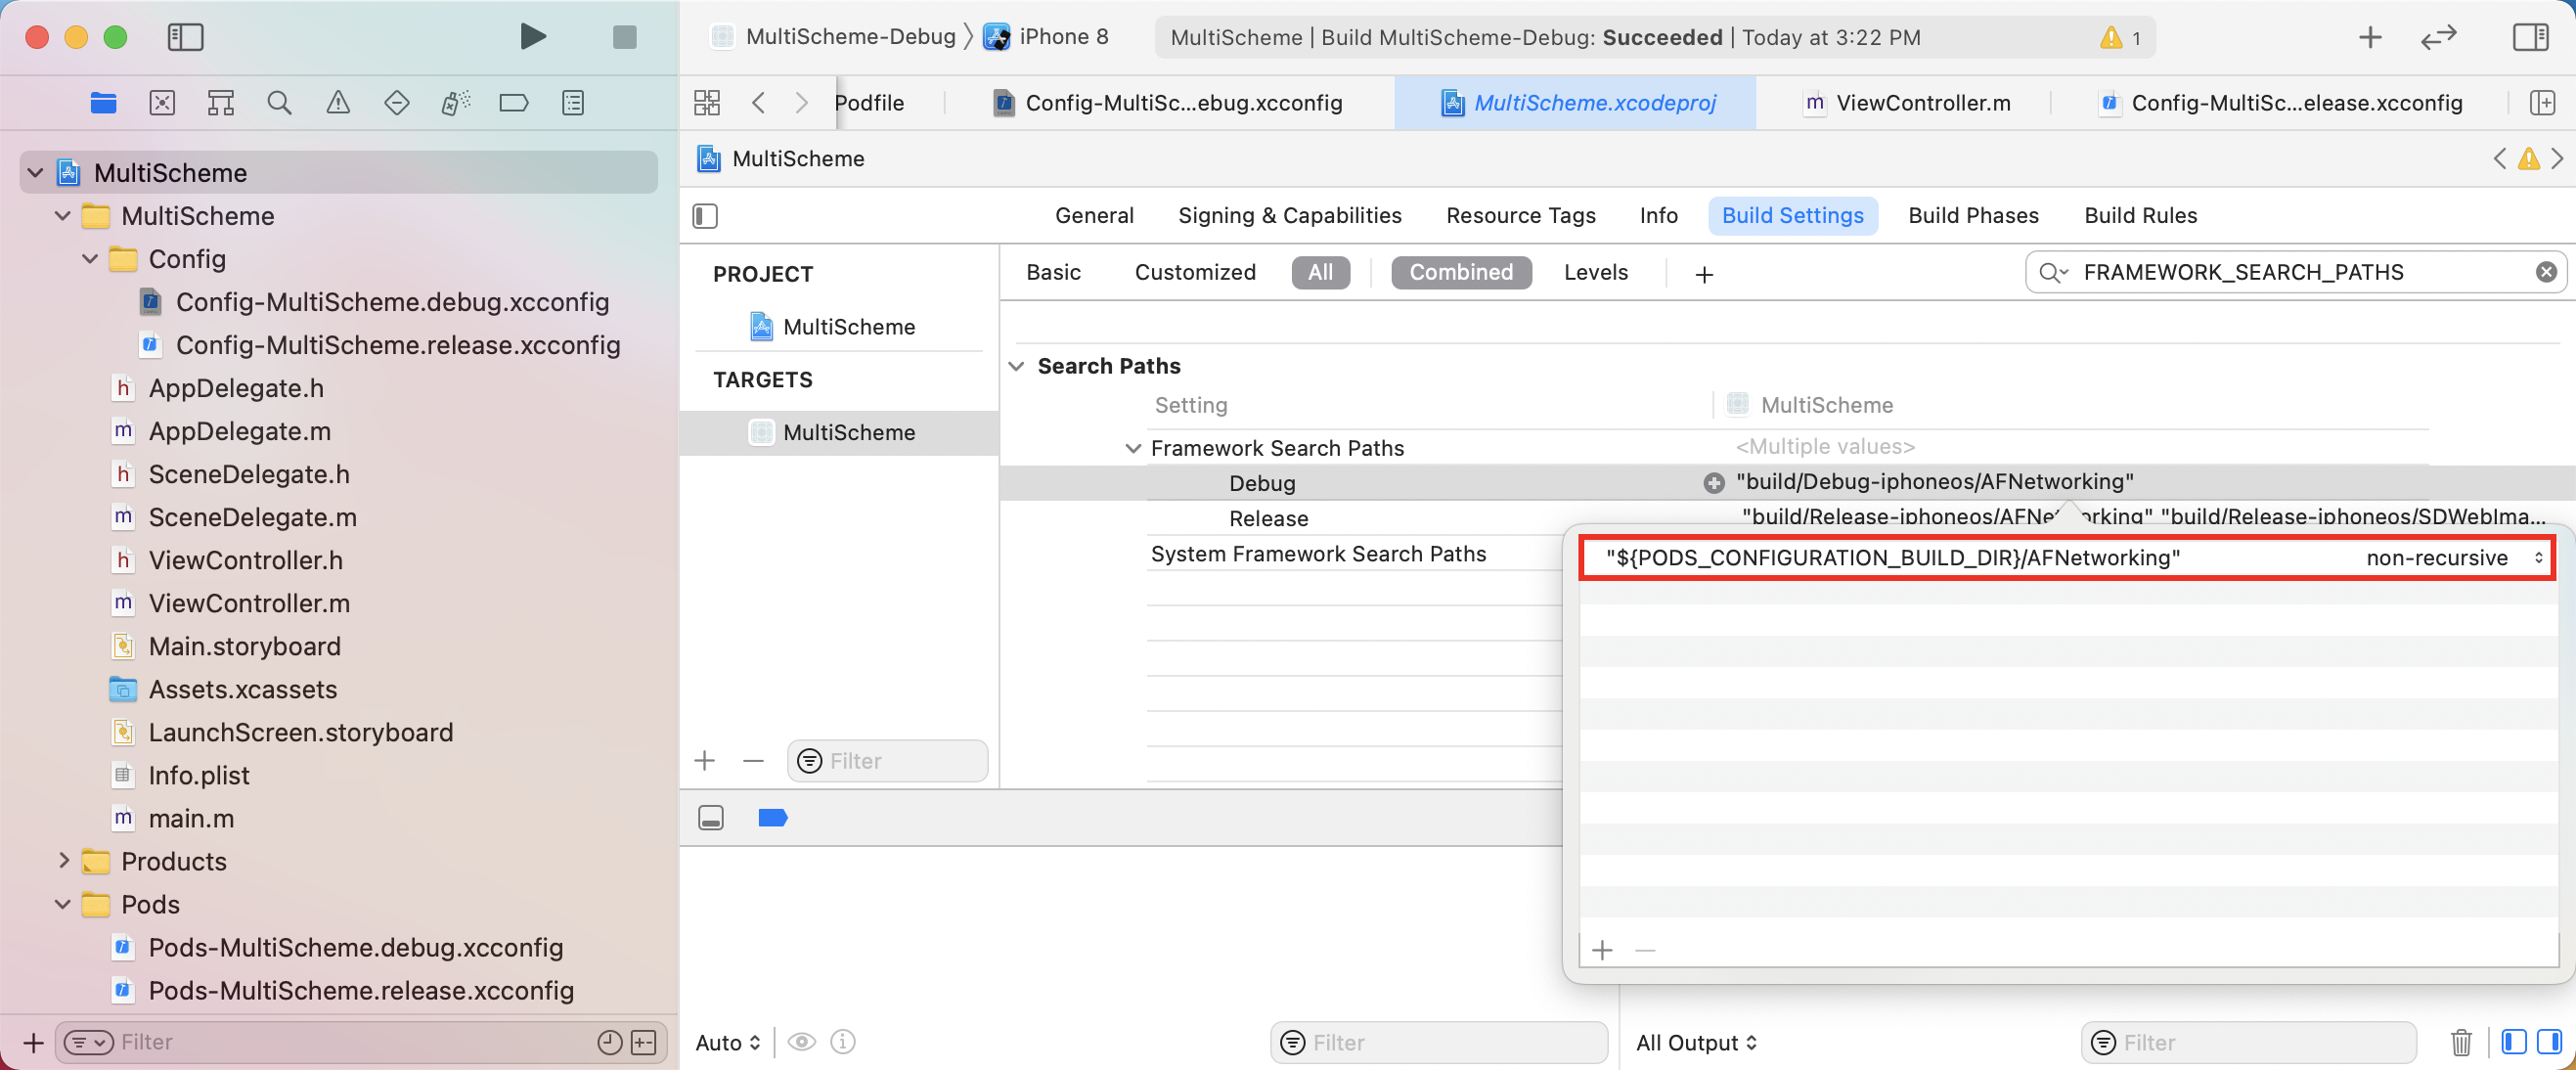Show the Breakpoint navigator

[x=513, y=103]
